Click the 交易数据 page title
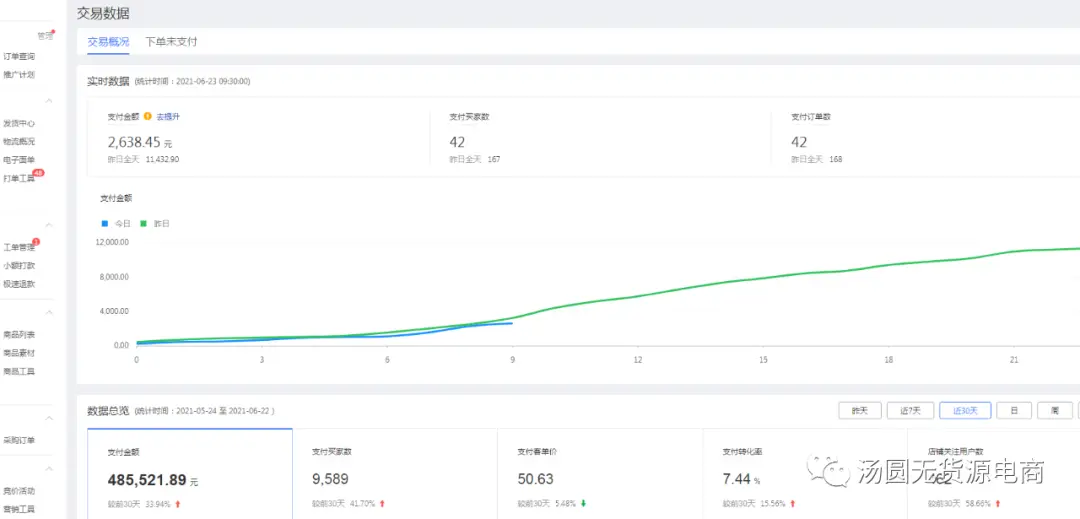Image resolution: width=1080 pixels, height=519 pixels. (103, 14)
